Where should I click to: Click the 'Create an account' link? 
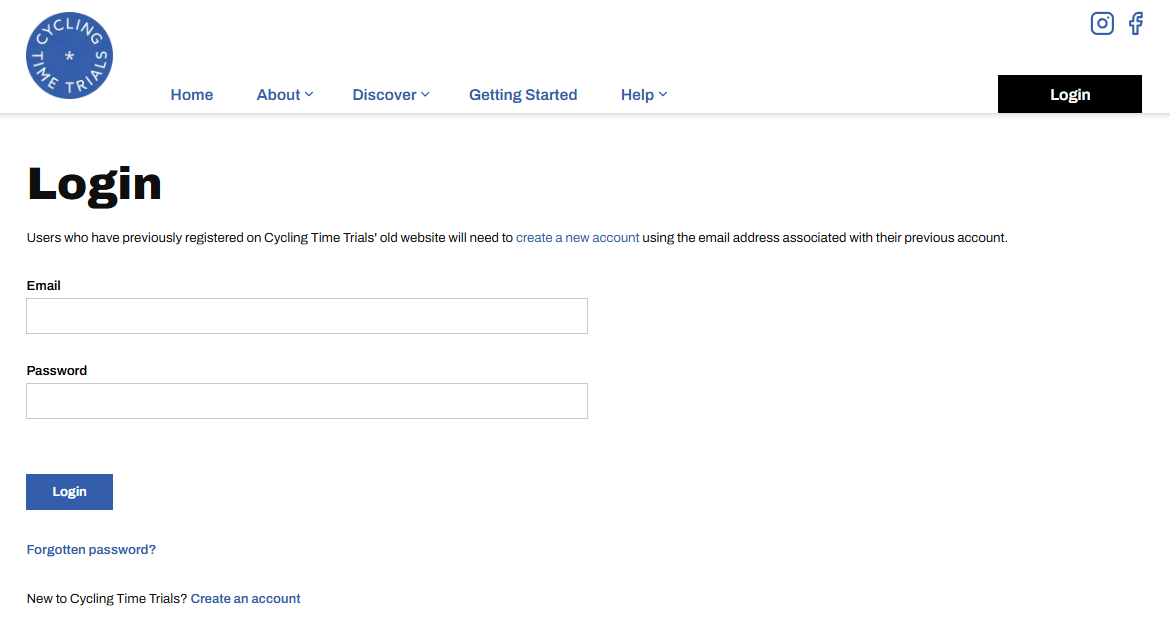click(245, 599)
